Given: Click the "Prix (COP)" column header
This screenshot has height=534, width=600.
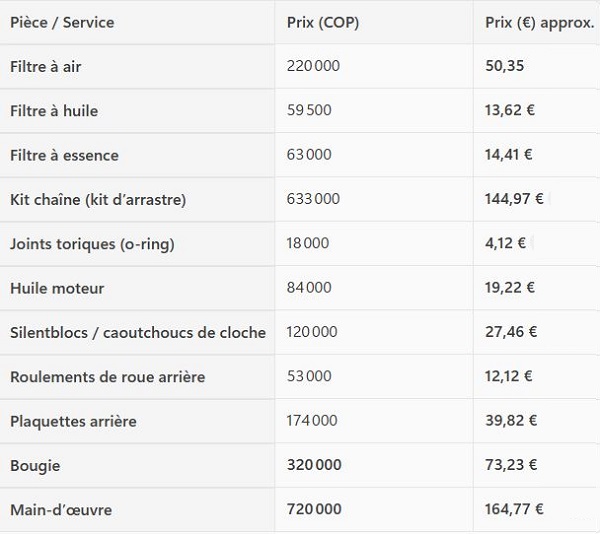Looking at the screenshot, I should pos(323,22).
